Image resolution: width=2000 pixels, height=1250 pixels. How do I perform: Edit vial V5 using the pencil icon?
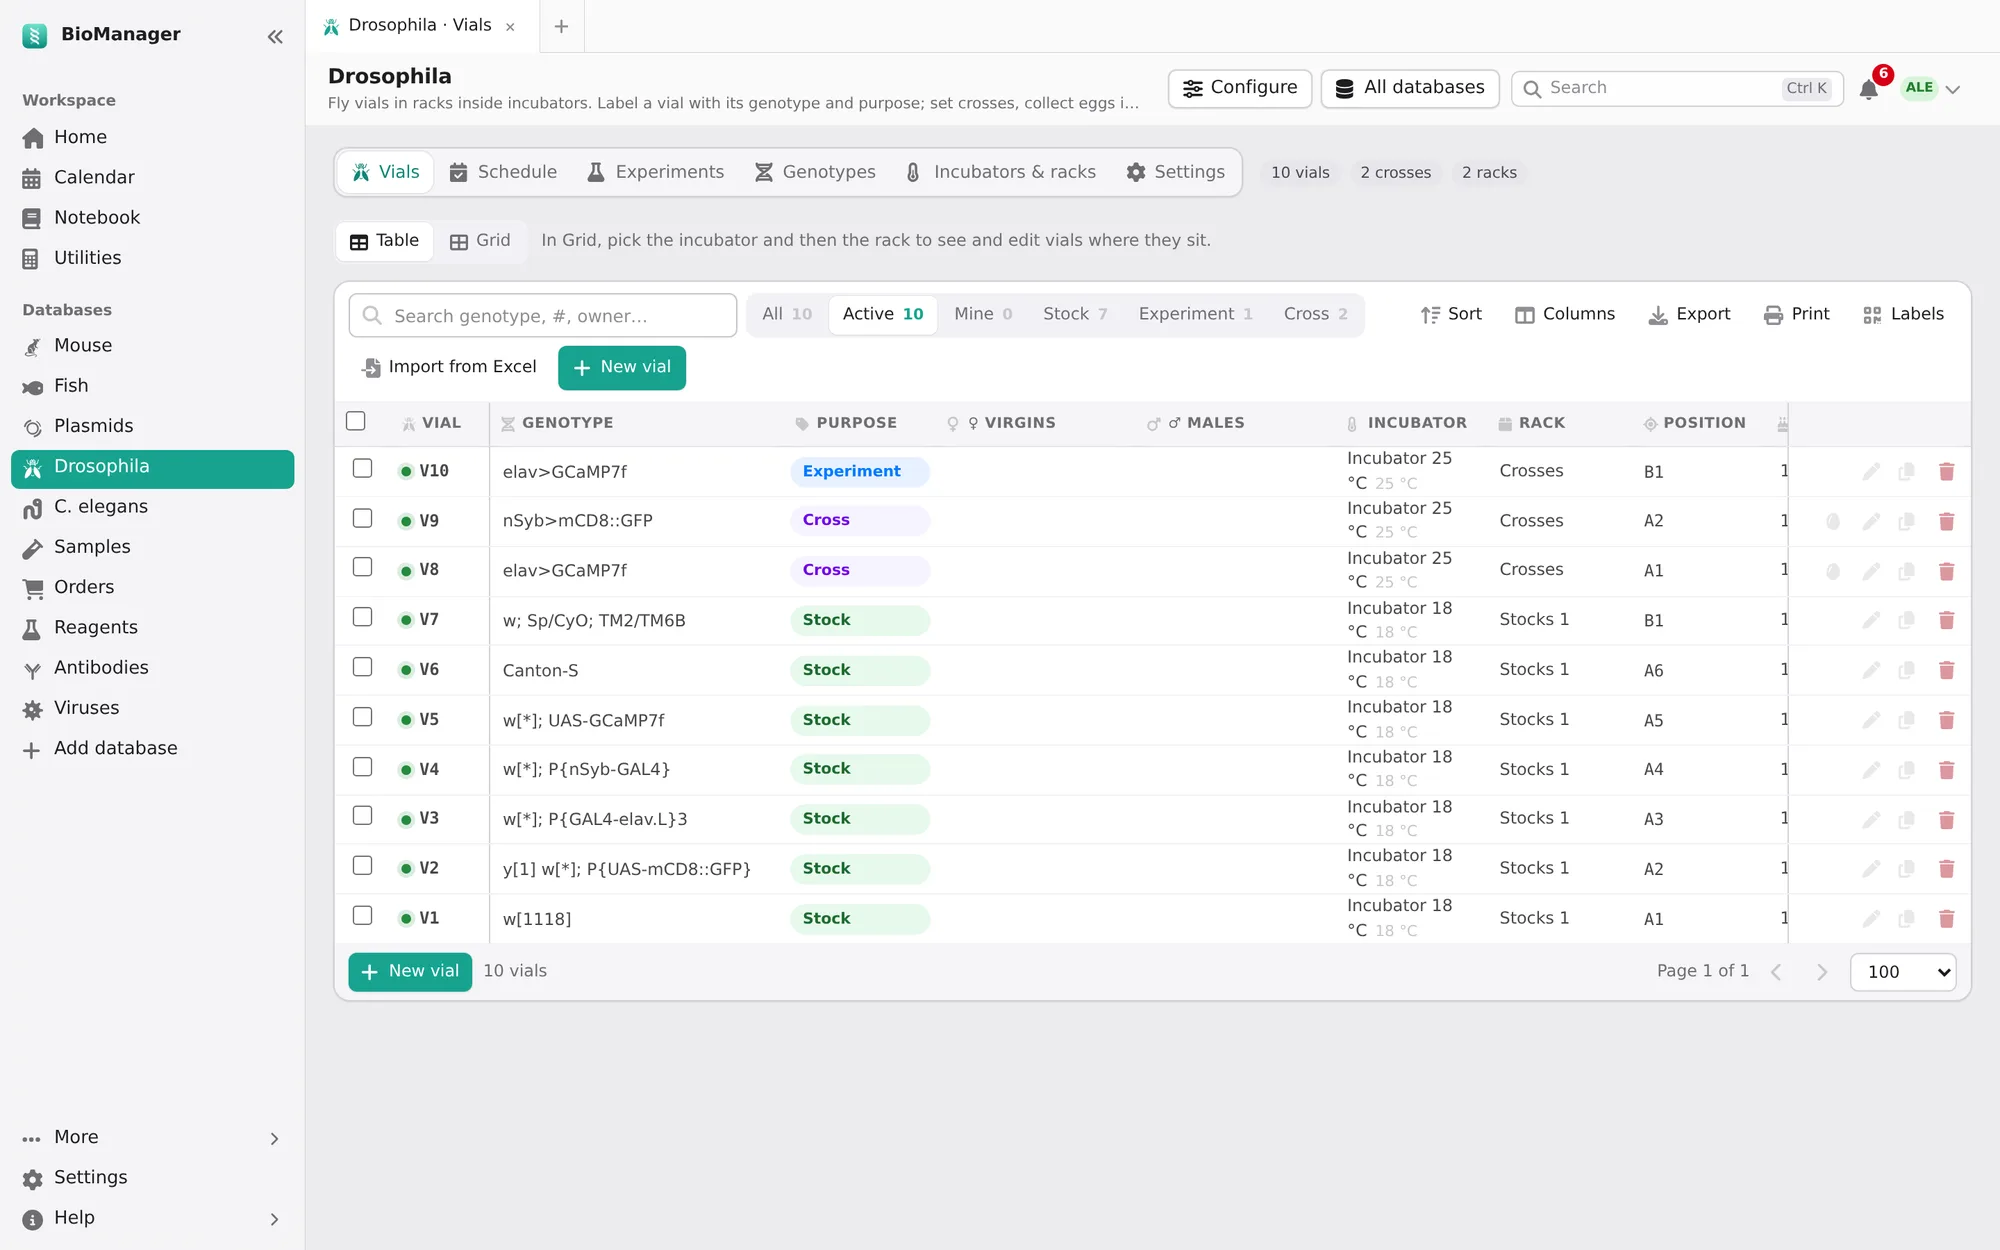tap(1871, 720)
